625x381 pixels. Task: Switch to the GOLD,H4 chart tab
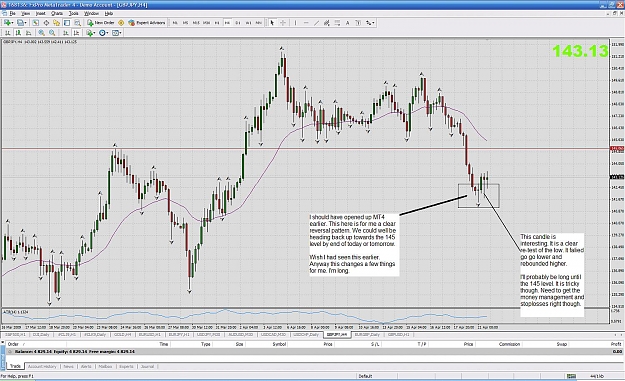pyautogui.click(x=122, y=334)
